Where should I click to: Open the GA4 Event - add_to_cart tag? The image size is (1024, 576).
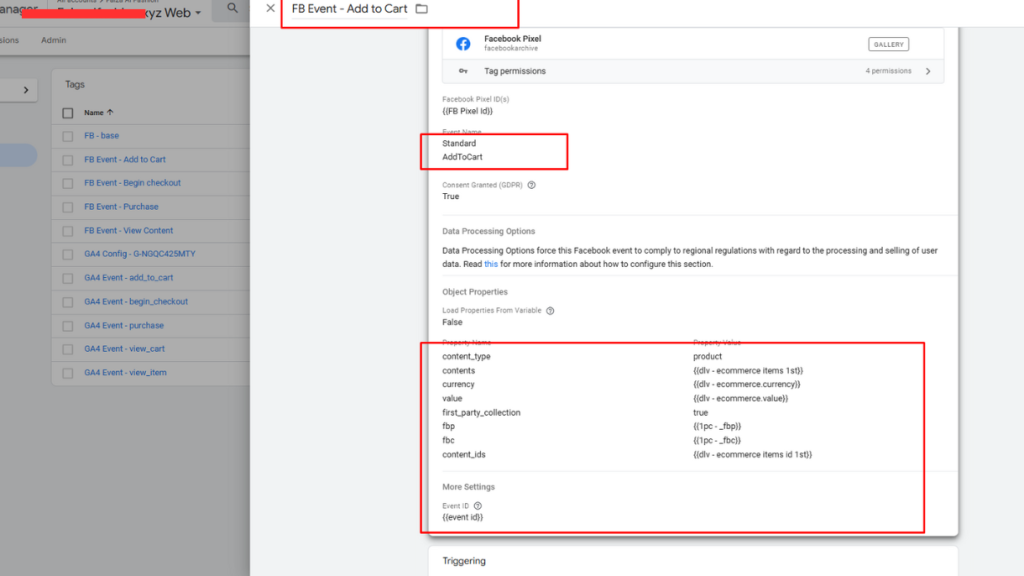[129, 278]
